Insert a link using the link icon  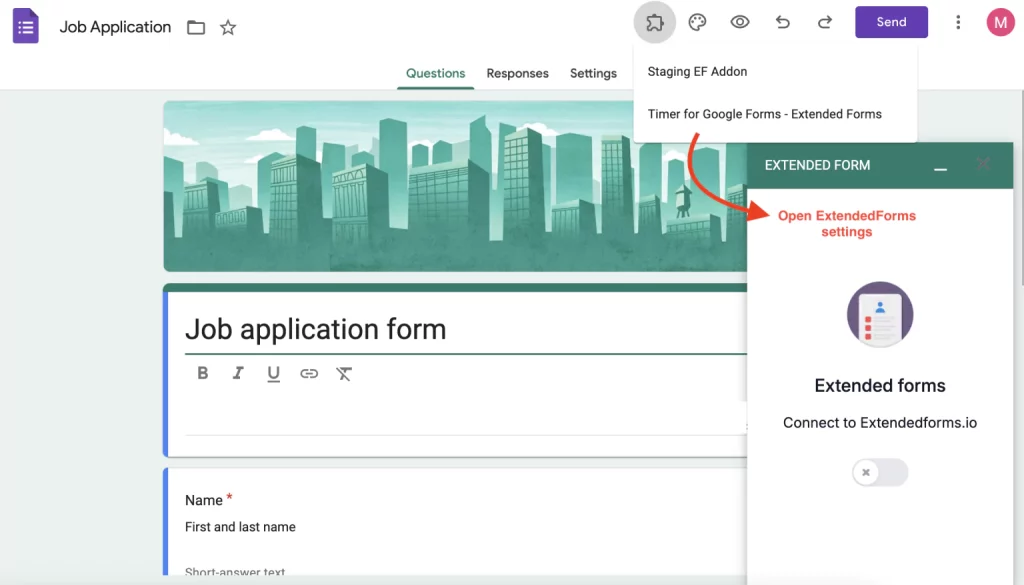[309, 373]
